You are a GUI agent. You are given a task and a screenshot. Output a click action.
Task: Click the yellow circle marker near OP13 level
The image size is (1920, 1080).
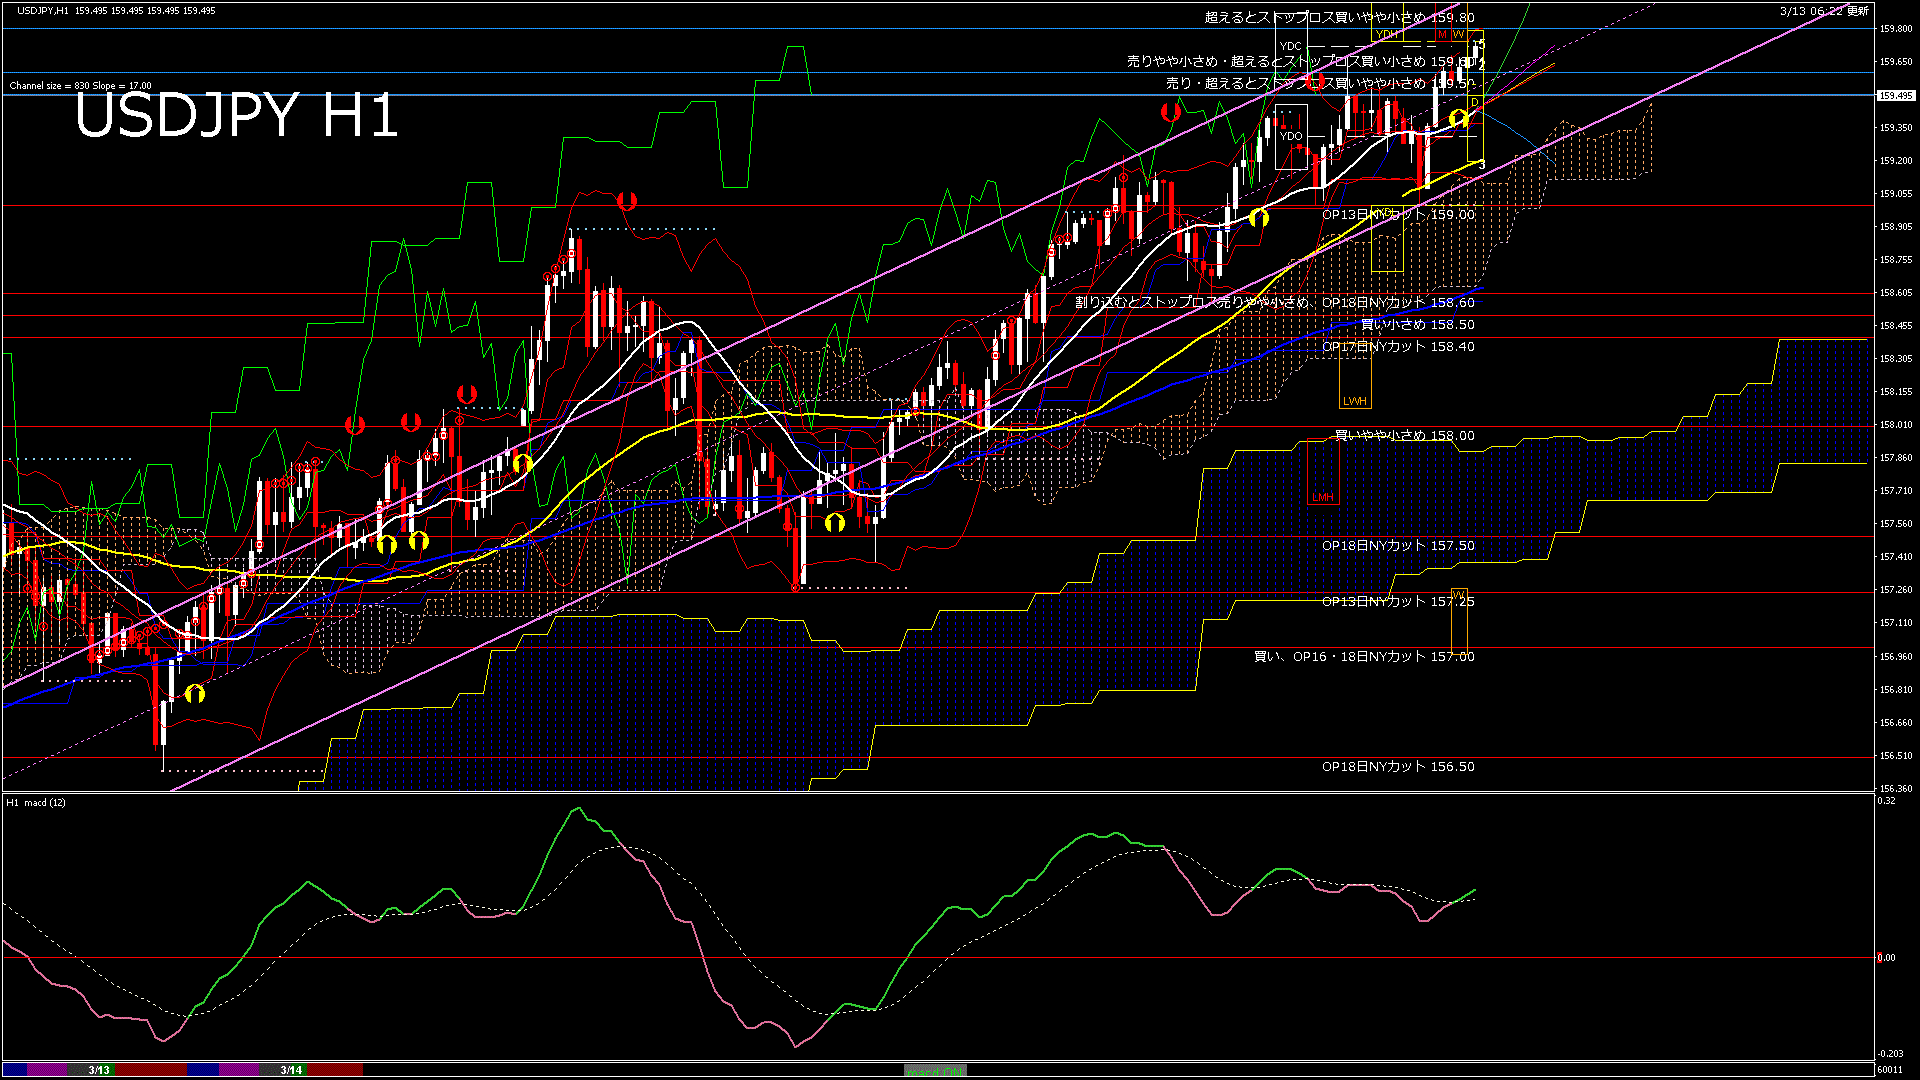coord(1259,216)
